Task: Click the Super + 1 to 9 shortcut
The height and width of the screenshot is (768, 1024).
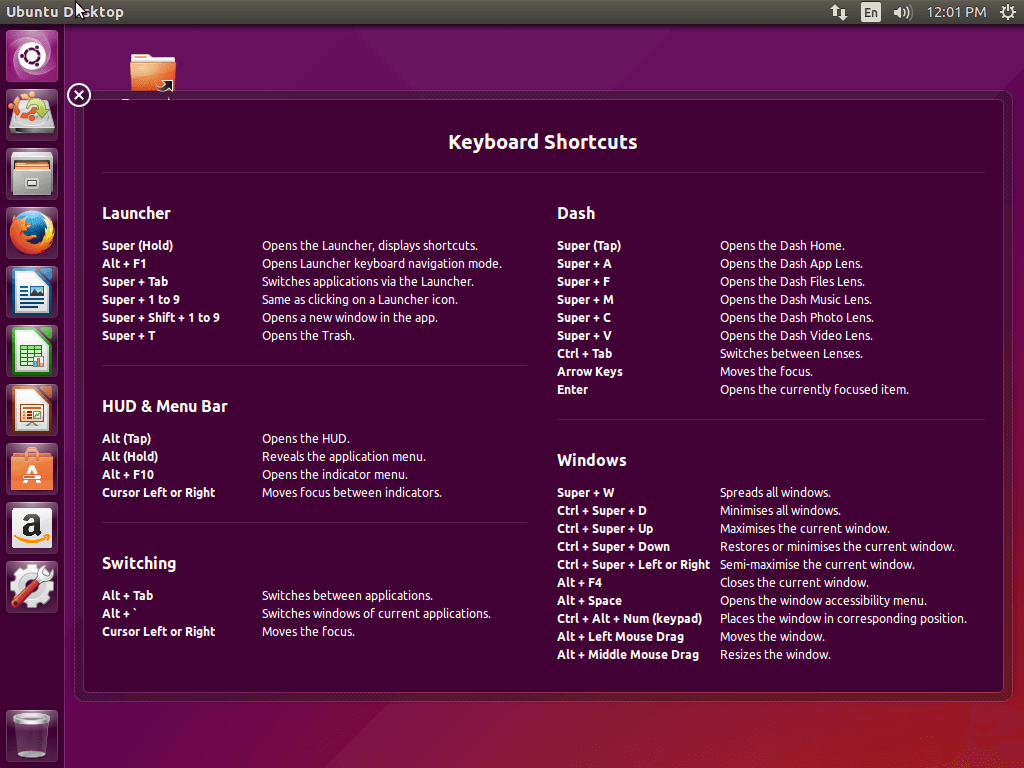Action: (x=141, y=300)
